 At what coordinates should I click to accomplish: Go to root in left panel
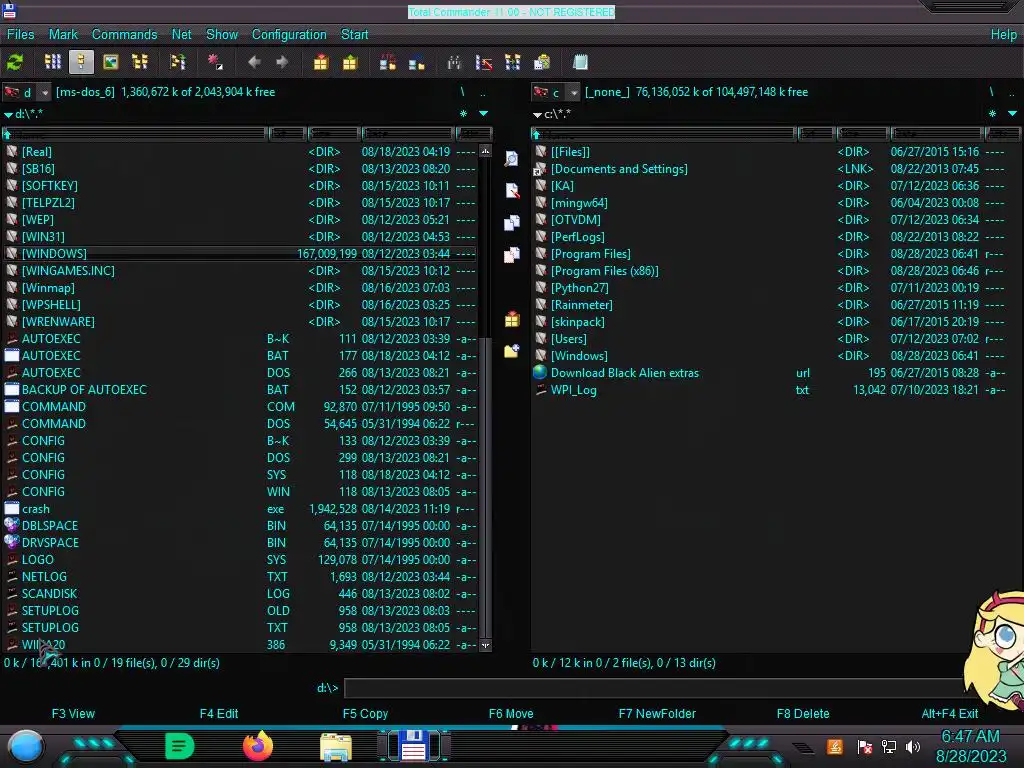462,92
